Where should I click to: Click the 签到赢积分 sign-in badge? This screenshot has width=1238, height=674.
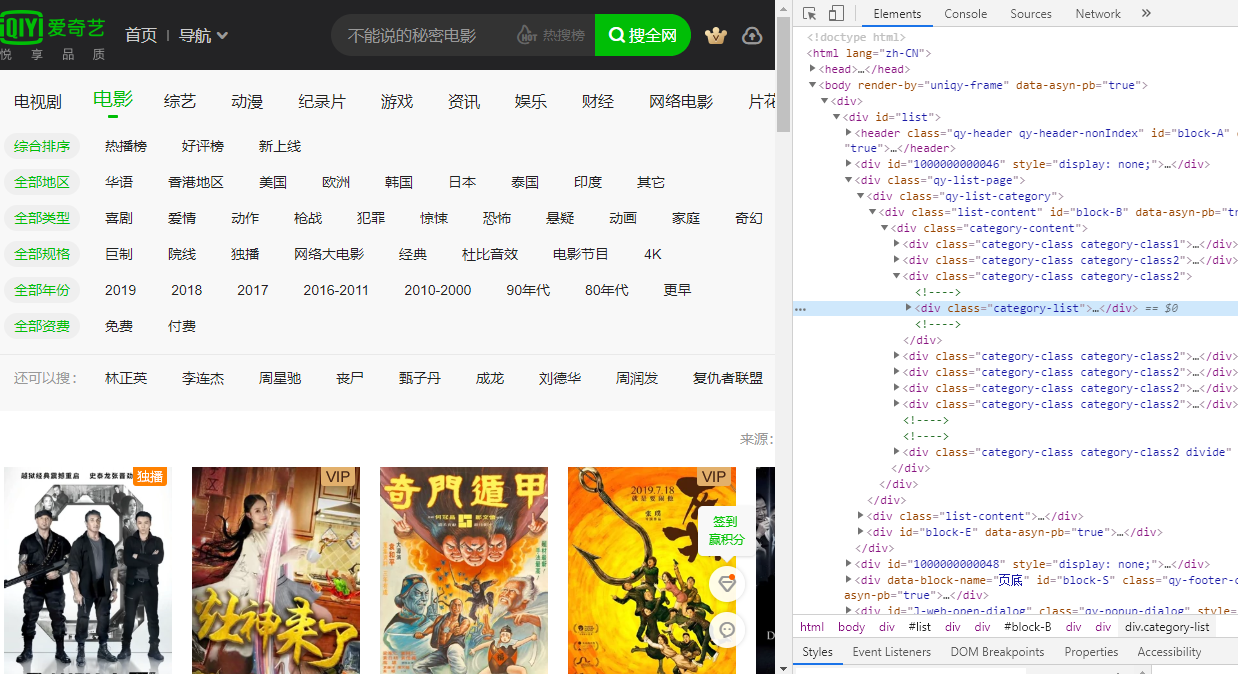click(x=727, y=530)
